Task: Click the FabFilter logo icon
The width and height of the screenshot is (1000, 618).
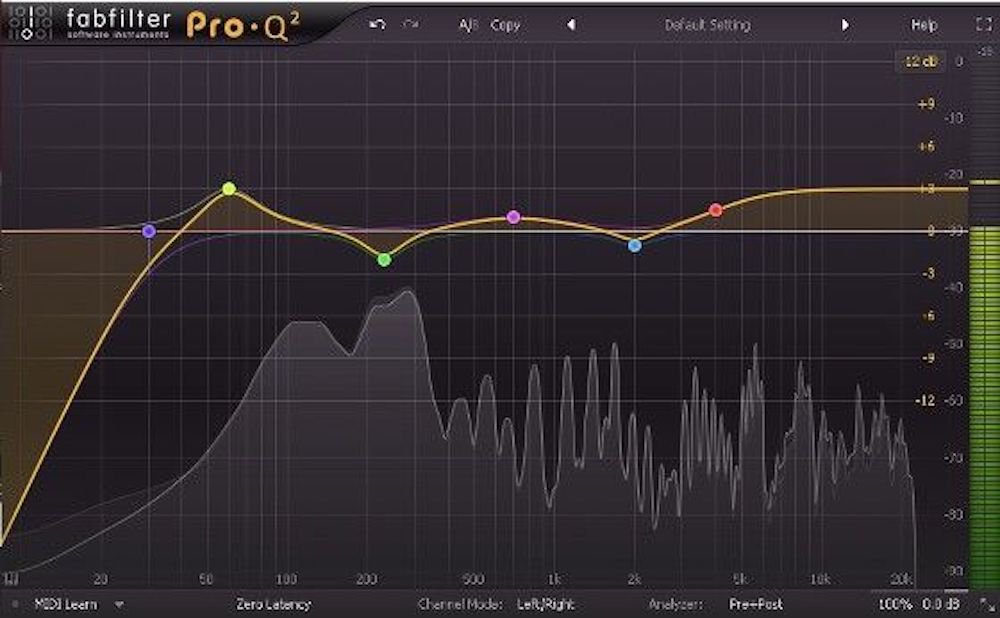Action: 28,21
